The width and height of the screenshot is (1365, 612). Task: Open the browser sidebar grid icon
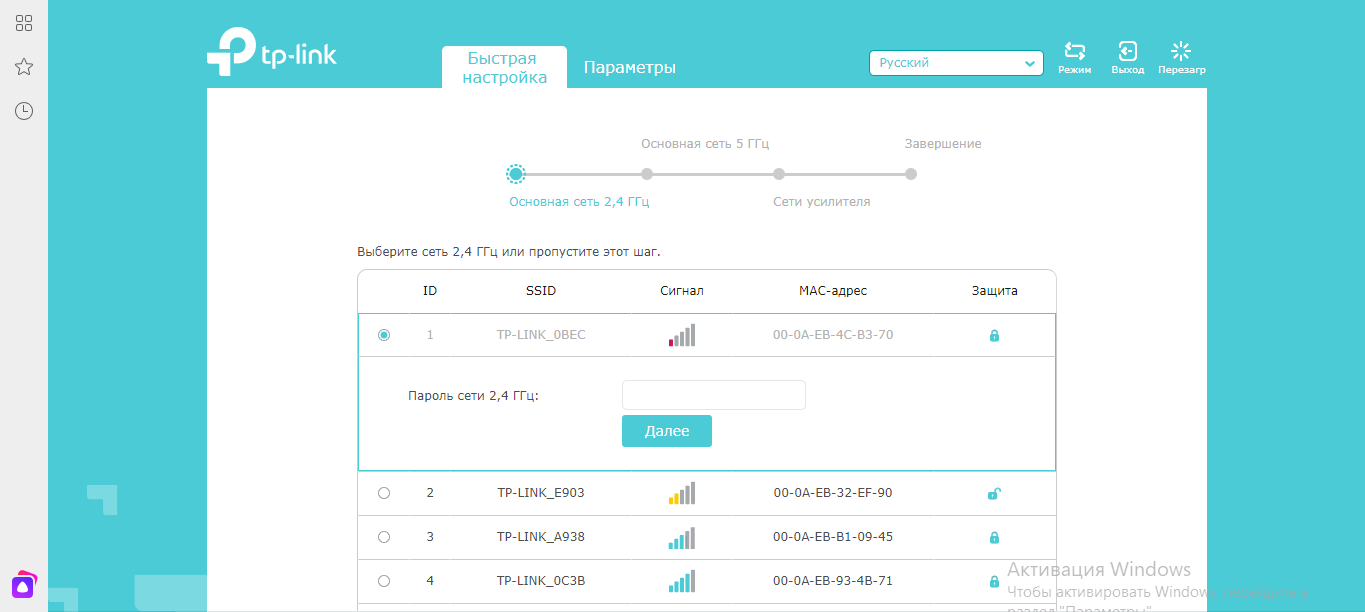coord(24,23)
